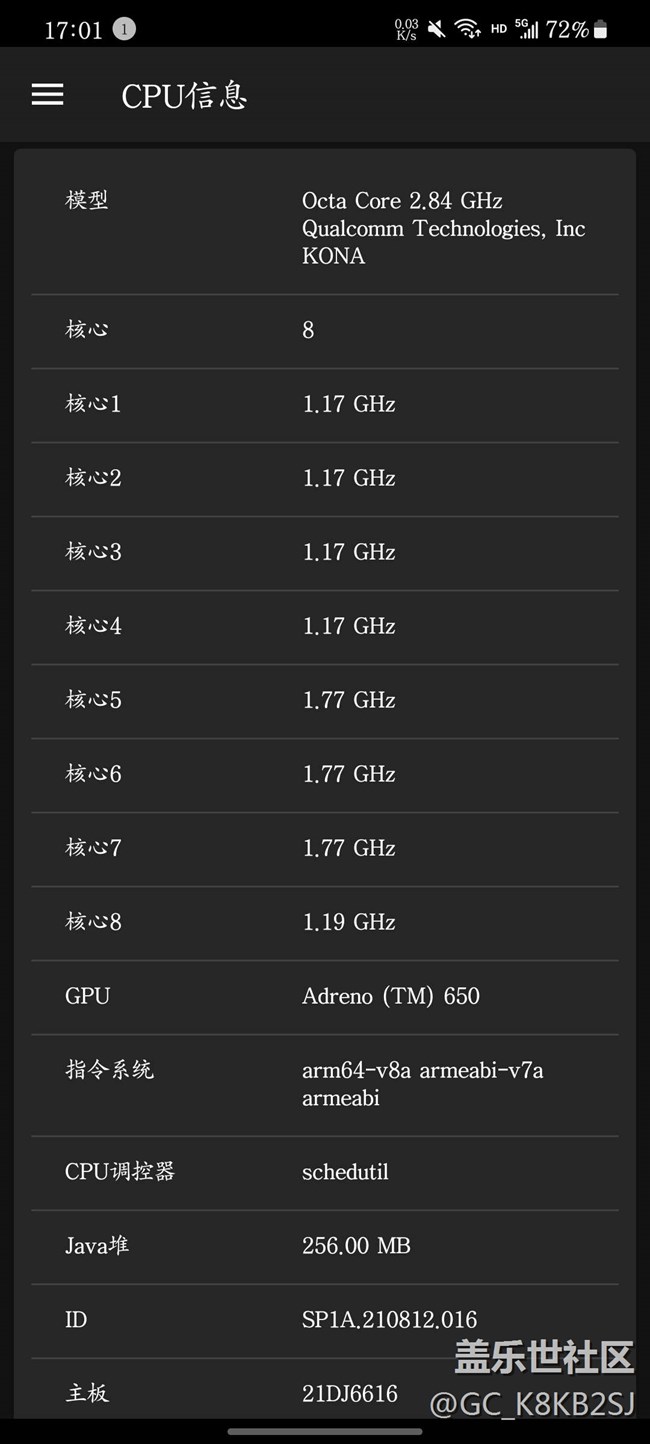Tap the 核心8 1.19 GHz row
650x1444 pixels.
click(x=325, y=922)
